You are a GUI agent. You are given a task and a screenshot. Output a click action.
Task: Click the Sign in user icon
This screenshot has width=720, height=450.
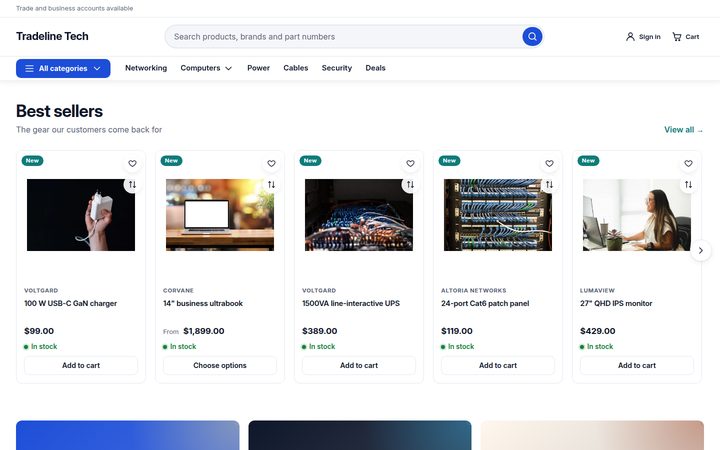click(x=630, y=37)
